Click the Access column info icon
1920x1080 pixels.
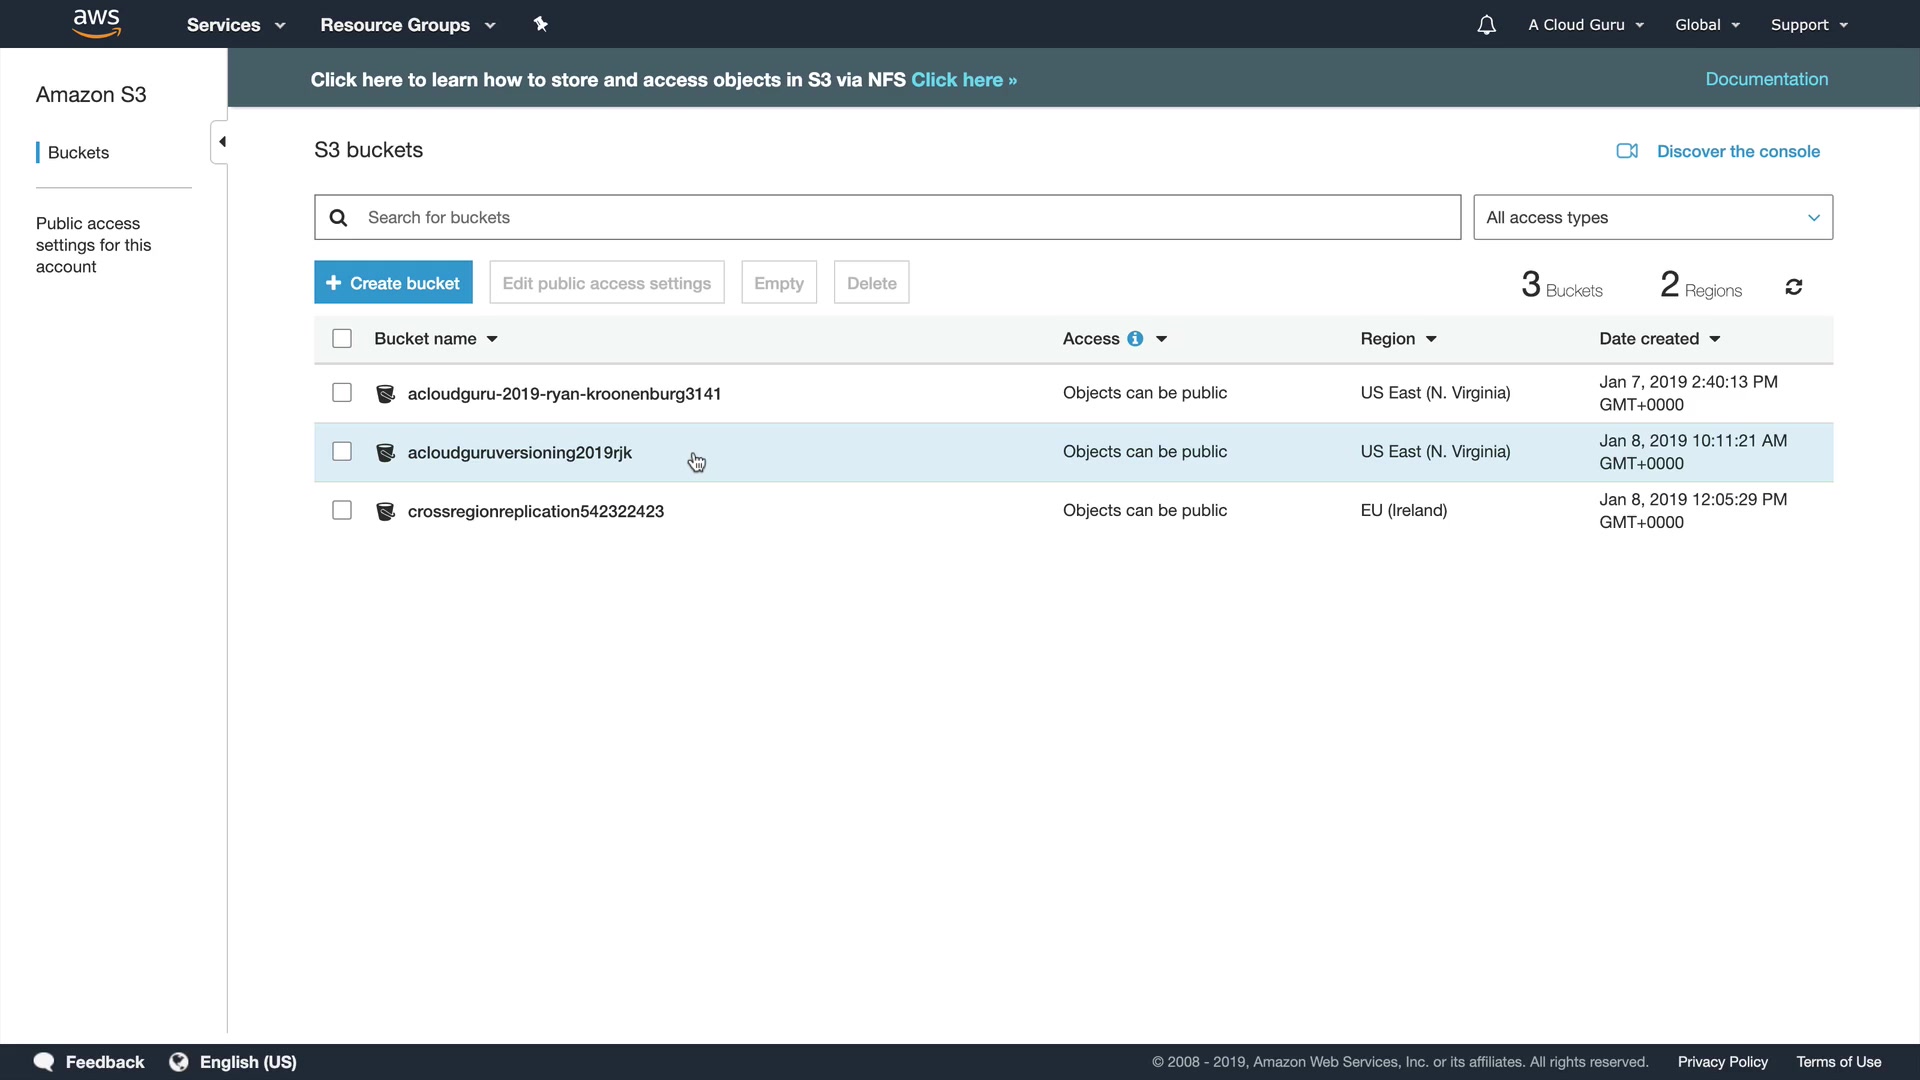coord(1135,339)
